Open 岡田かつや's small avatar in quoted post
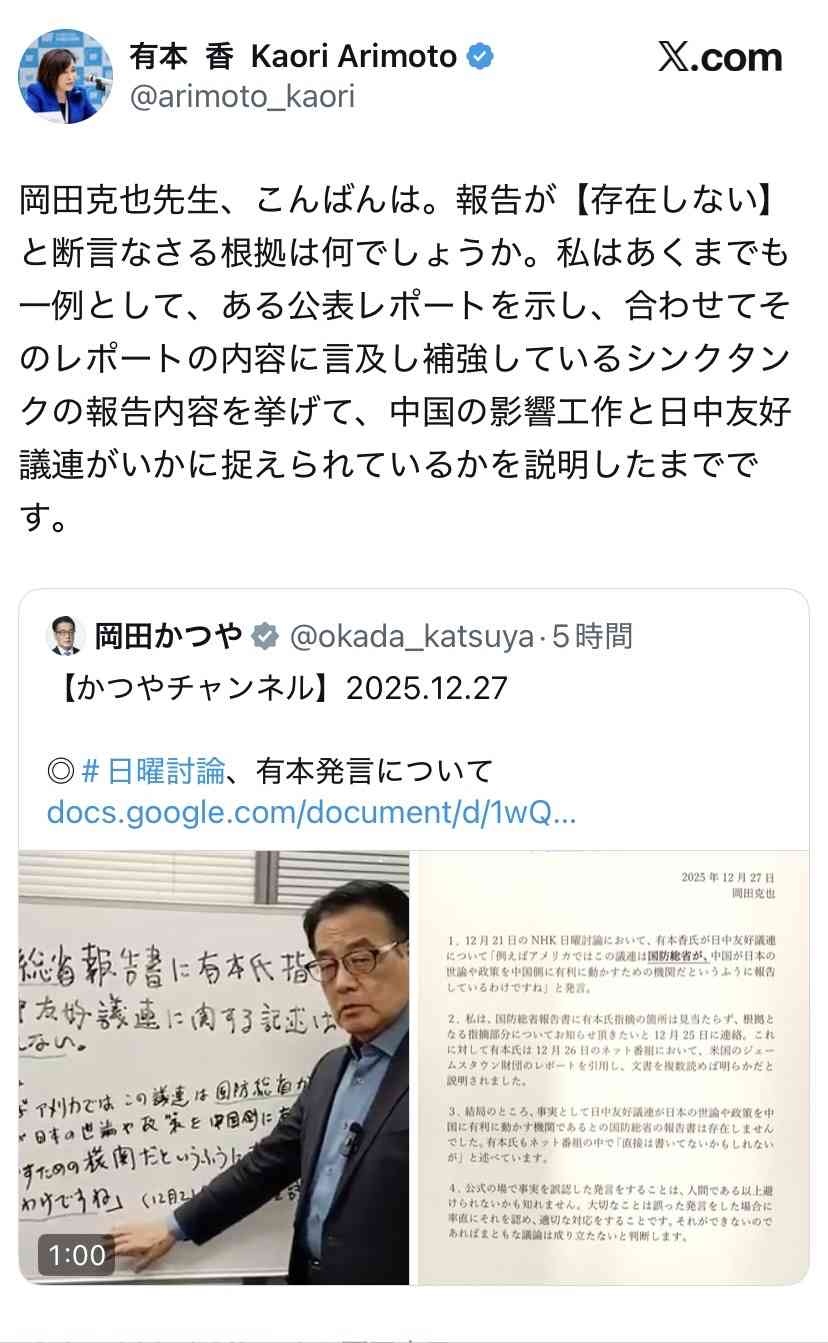The height and width of the screenshot is (1343, 828). coord(64,635)
